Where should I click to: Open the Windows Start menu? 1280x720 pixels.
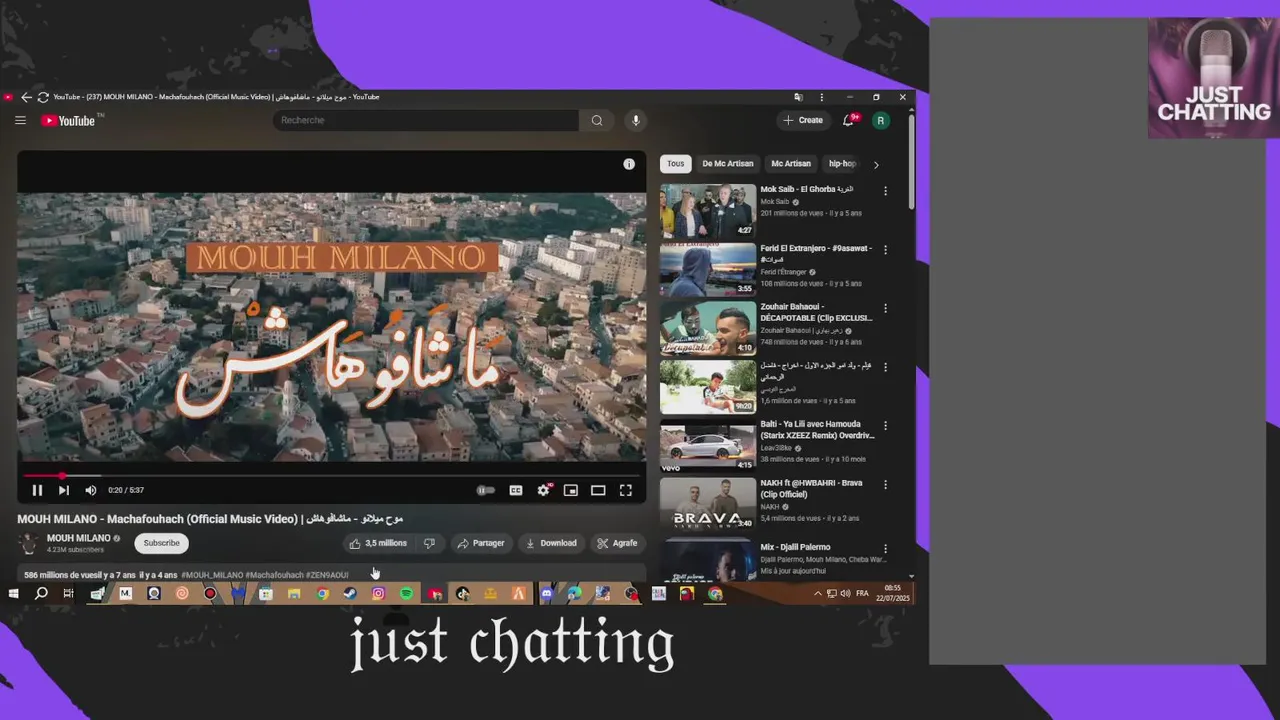[x=13, y=594]
